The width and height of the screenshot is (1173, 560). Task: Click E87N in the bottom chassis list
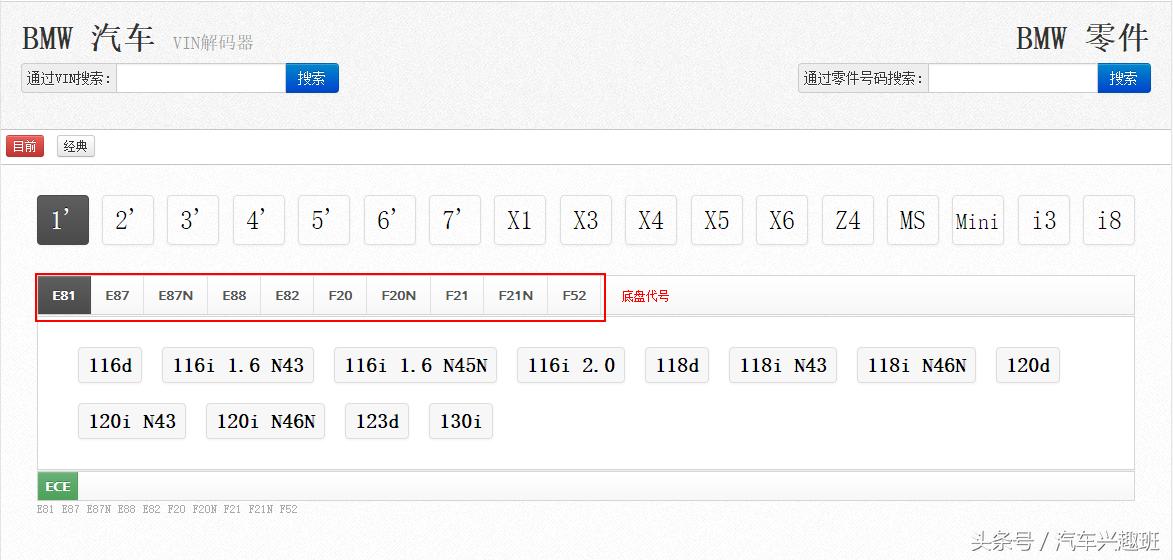coord(99,509)
